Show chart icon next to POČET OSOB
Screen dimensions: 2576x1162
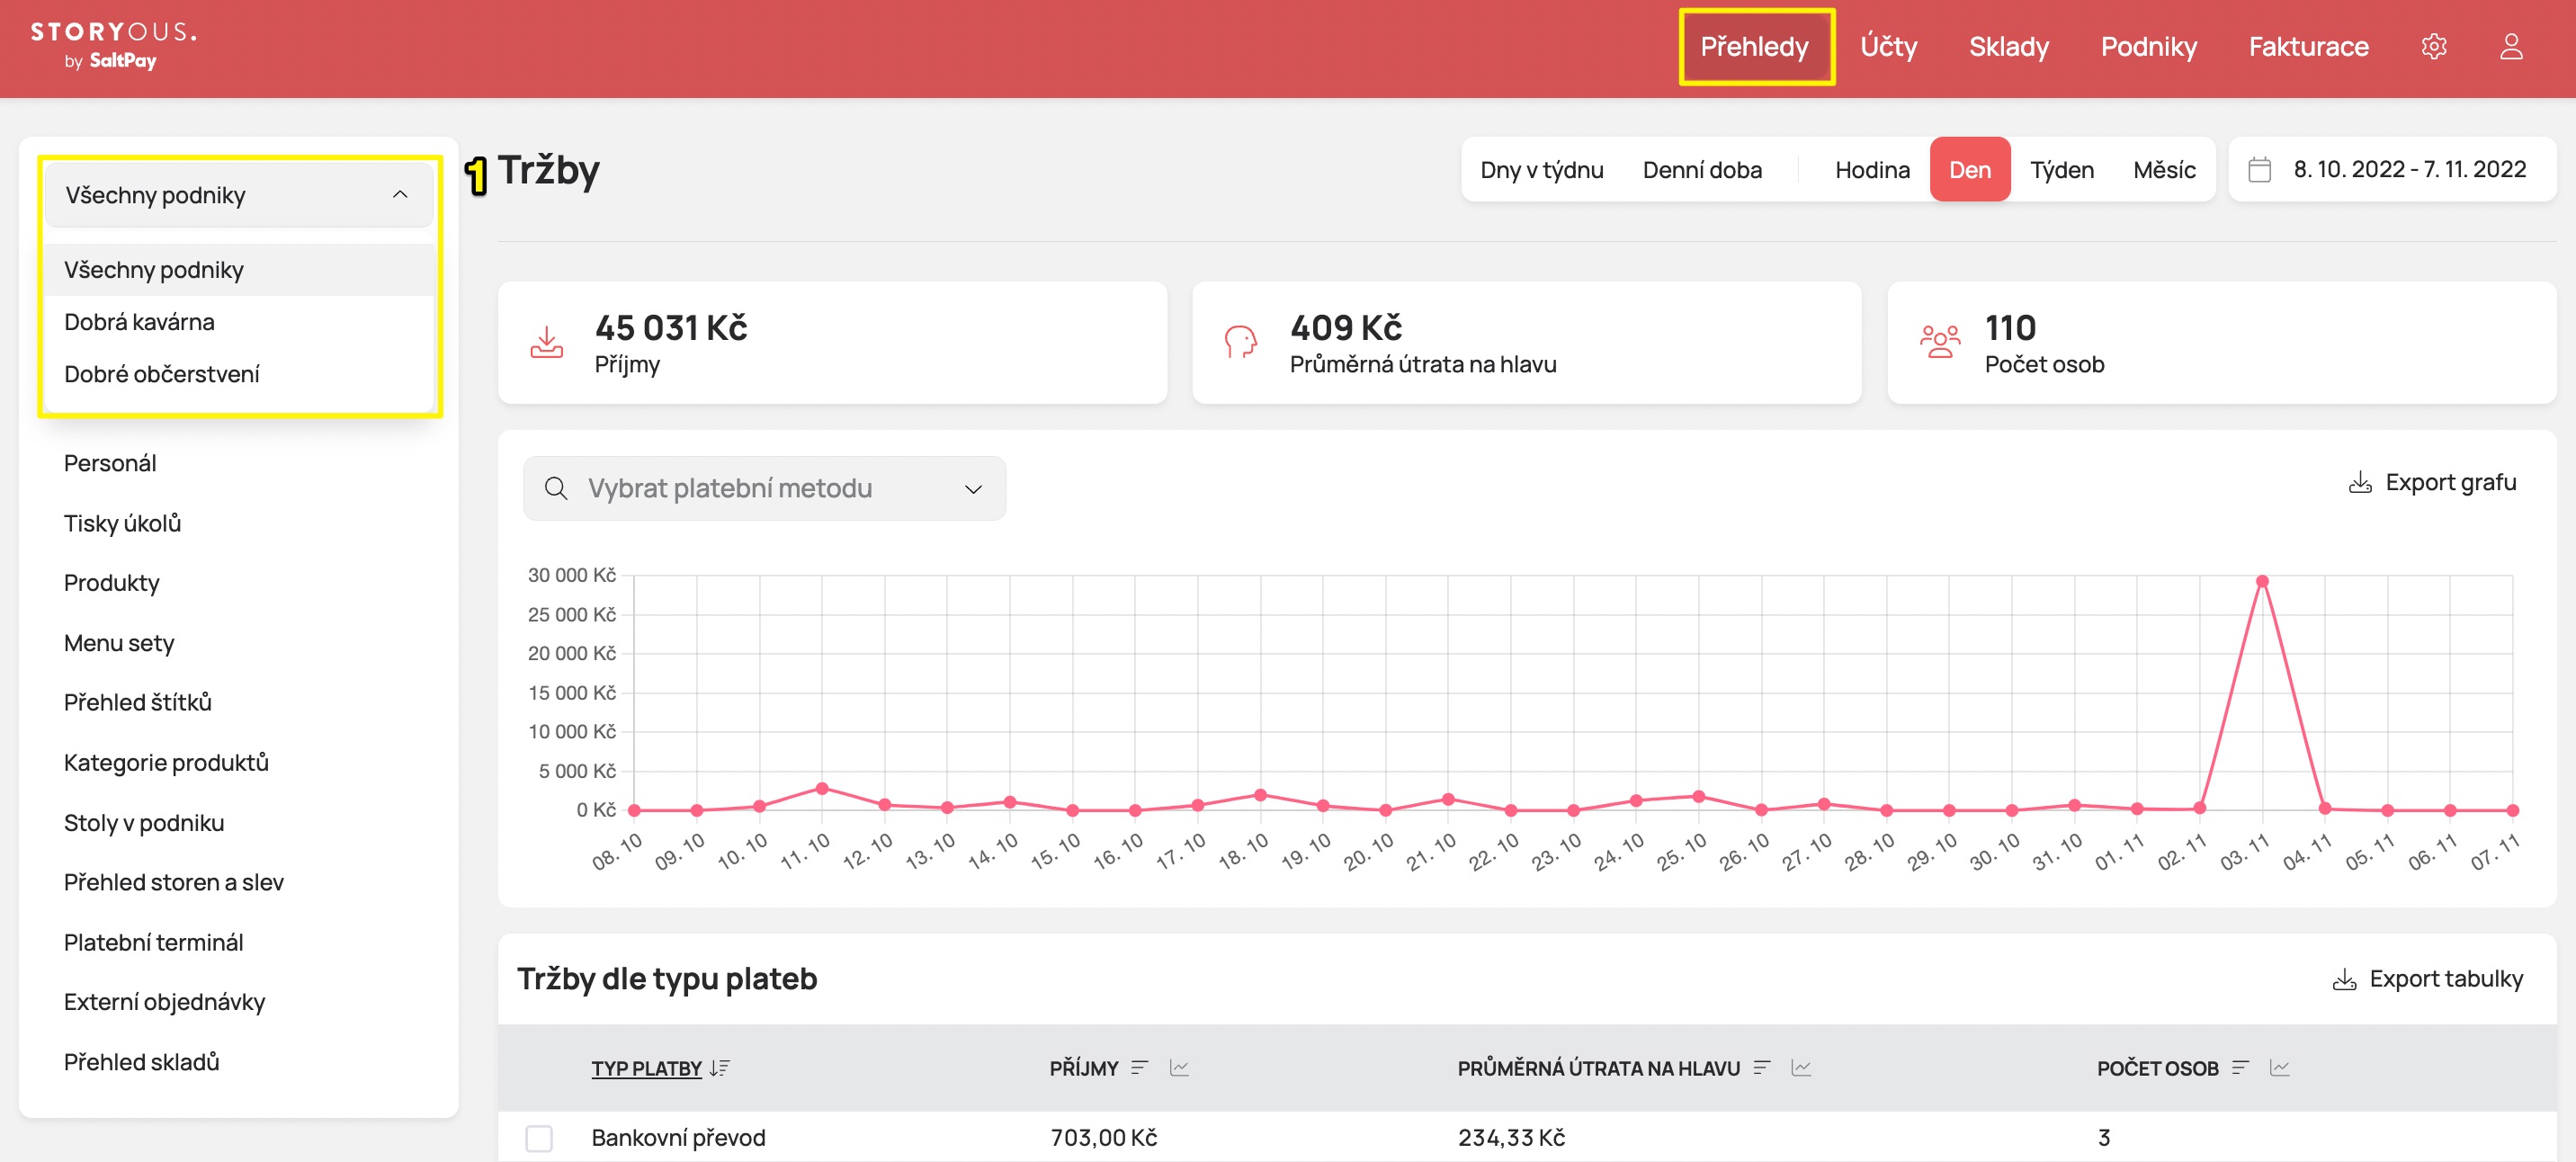click(x=2280, y=1068)
